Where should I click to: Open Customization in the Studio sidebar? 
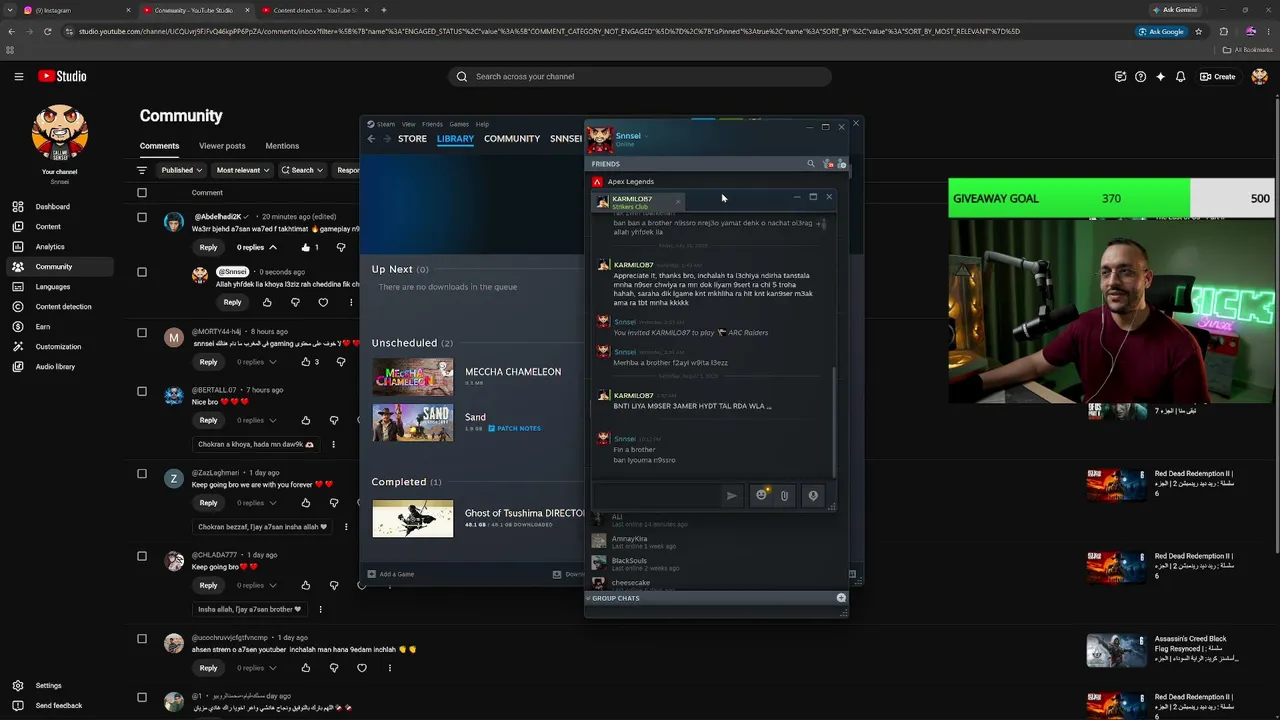58,347
